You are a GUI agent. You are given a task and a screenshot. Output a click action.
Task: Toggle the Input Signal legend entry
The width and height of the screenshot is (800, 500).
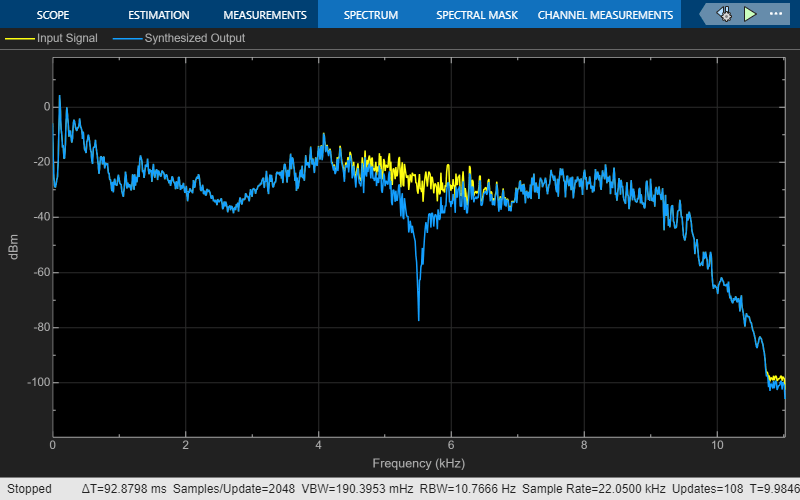[51, 38]
